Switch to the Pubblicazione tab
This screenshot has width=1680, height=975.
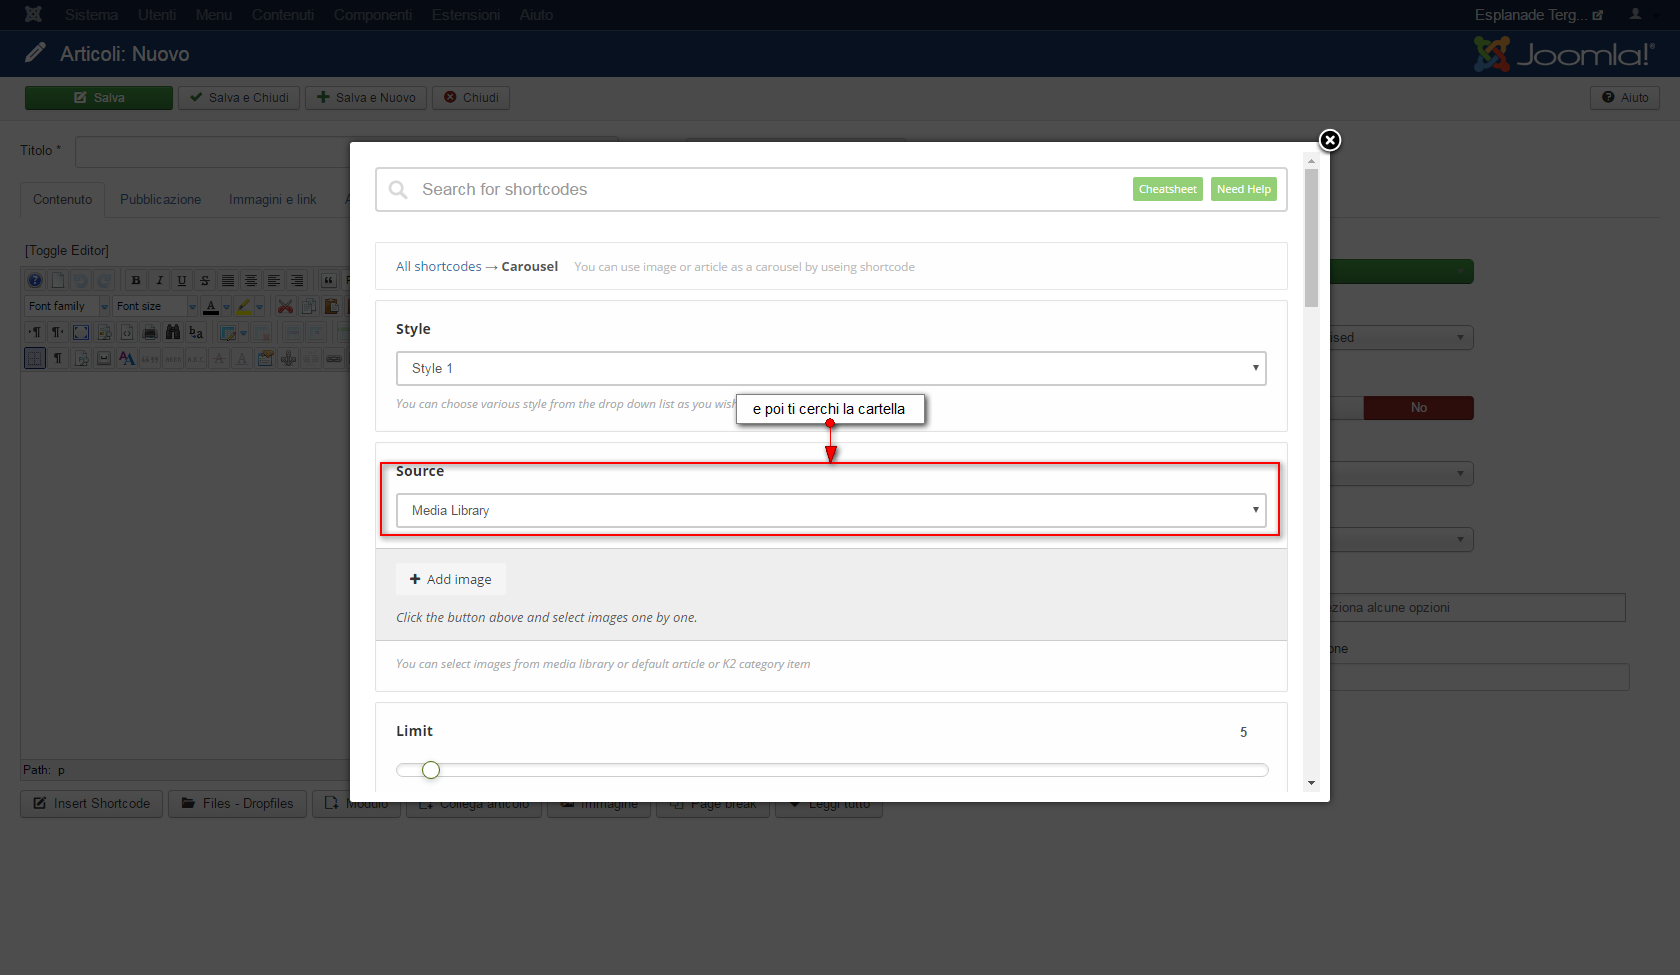[x=161, y=200]
